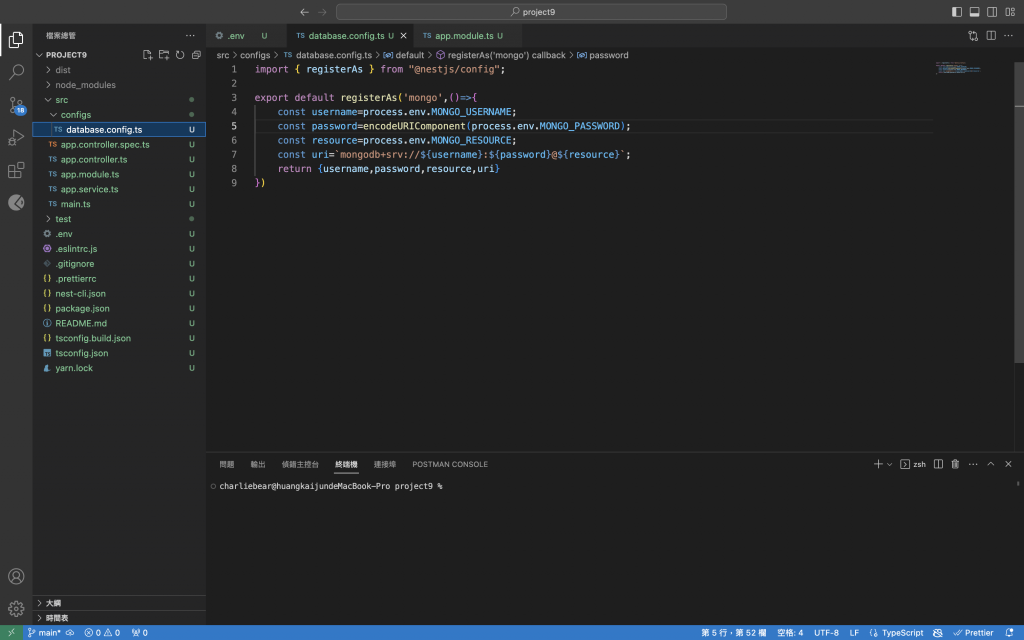
Task: Split the editor to the right
Action: pos(991,36)
